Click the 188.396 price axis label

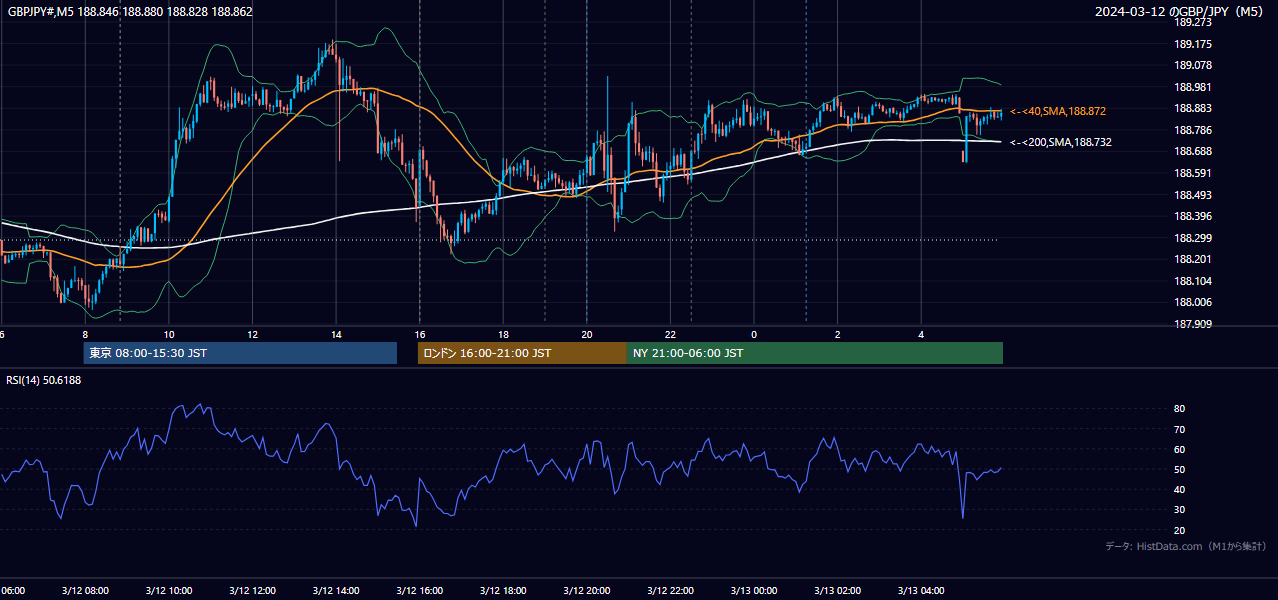1192,216
